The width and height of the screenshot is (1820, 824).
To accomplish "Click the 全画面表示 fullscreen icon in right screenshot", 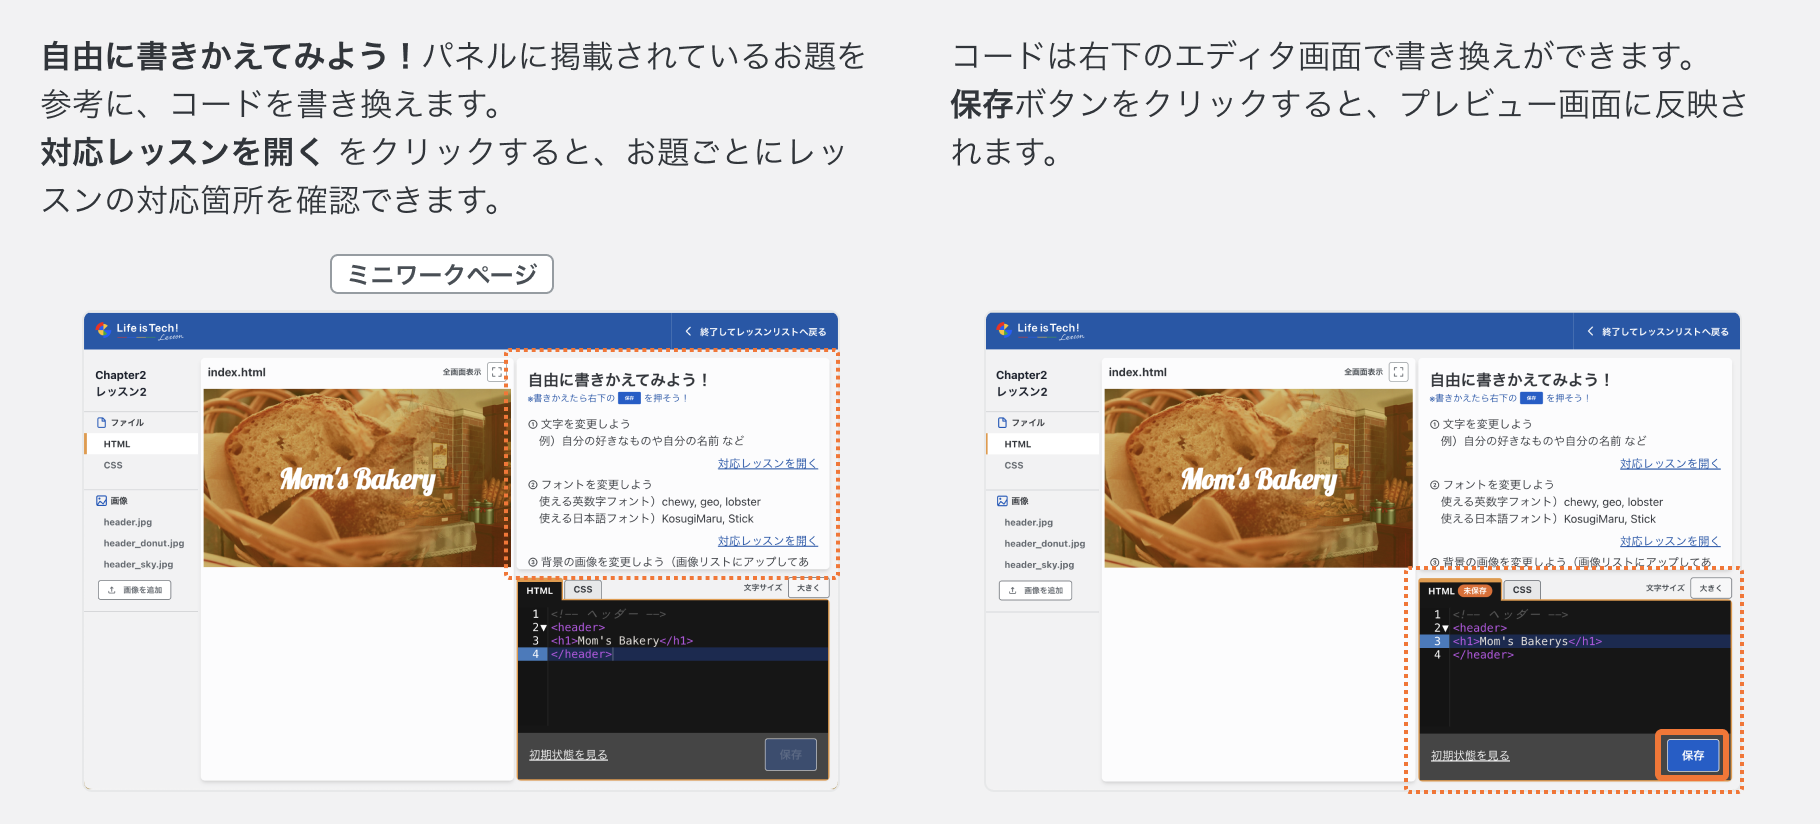I will 1398,372.
